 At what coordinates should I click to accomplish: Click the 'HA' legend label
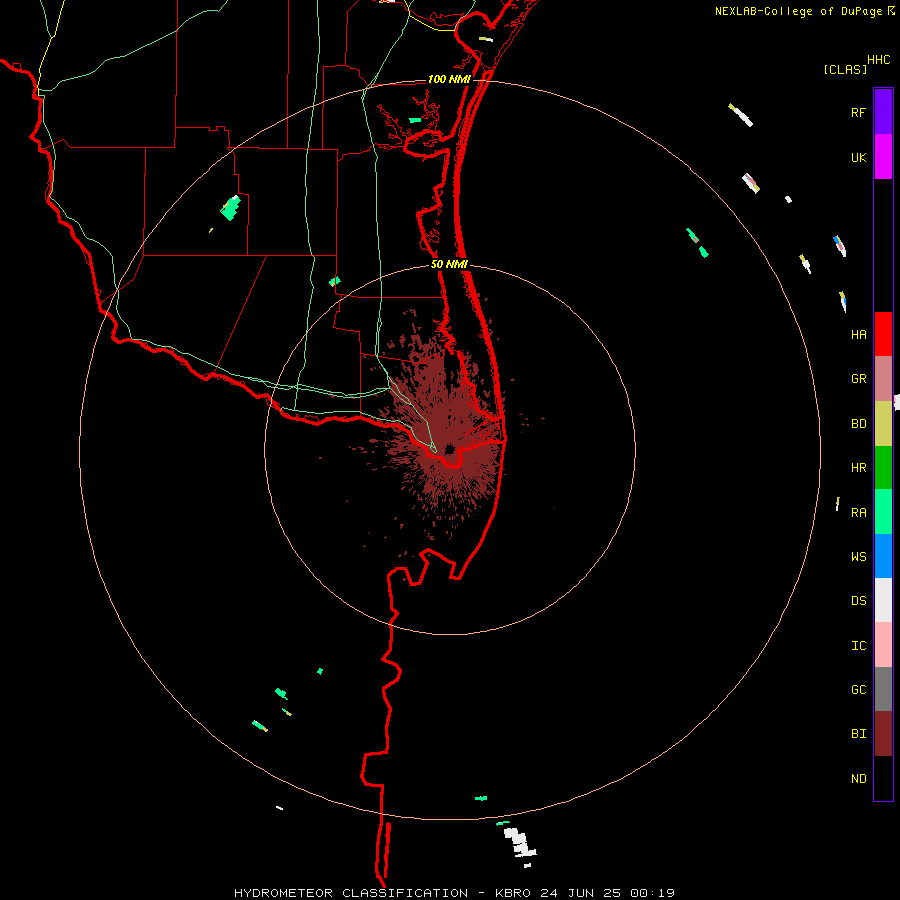tap(858, 335)
